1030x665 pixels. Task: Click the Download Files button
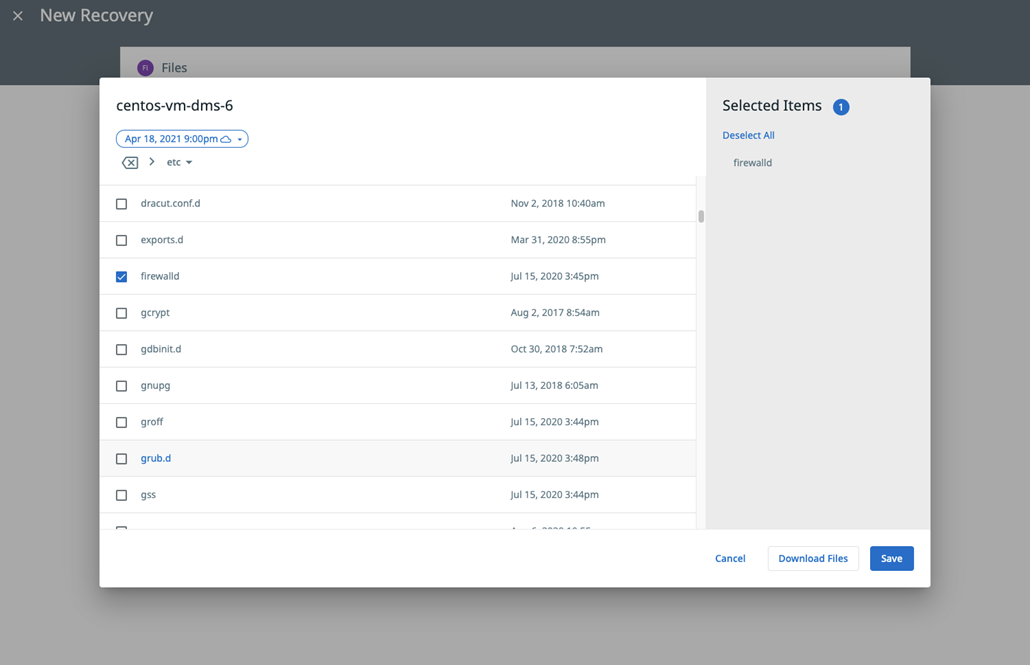[813, 559]
